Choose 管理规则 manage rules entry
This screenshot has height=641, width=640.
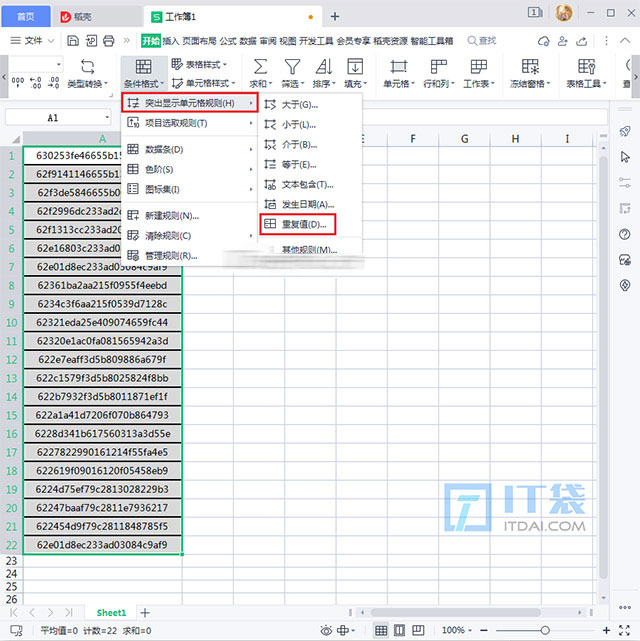(190, 256)
